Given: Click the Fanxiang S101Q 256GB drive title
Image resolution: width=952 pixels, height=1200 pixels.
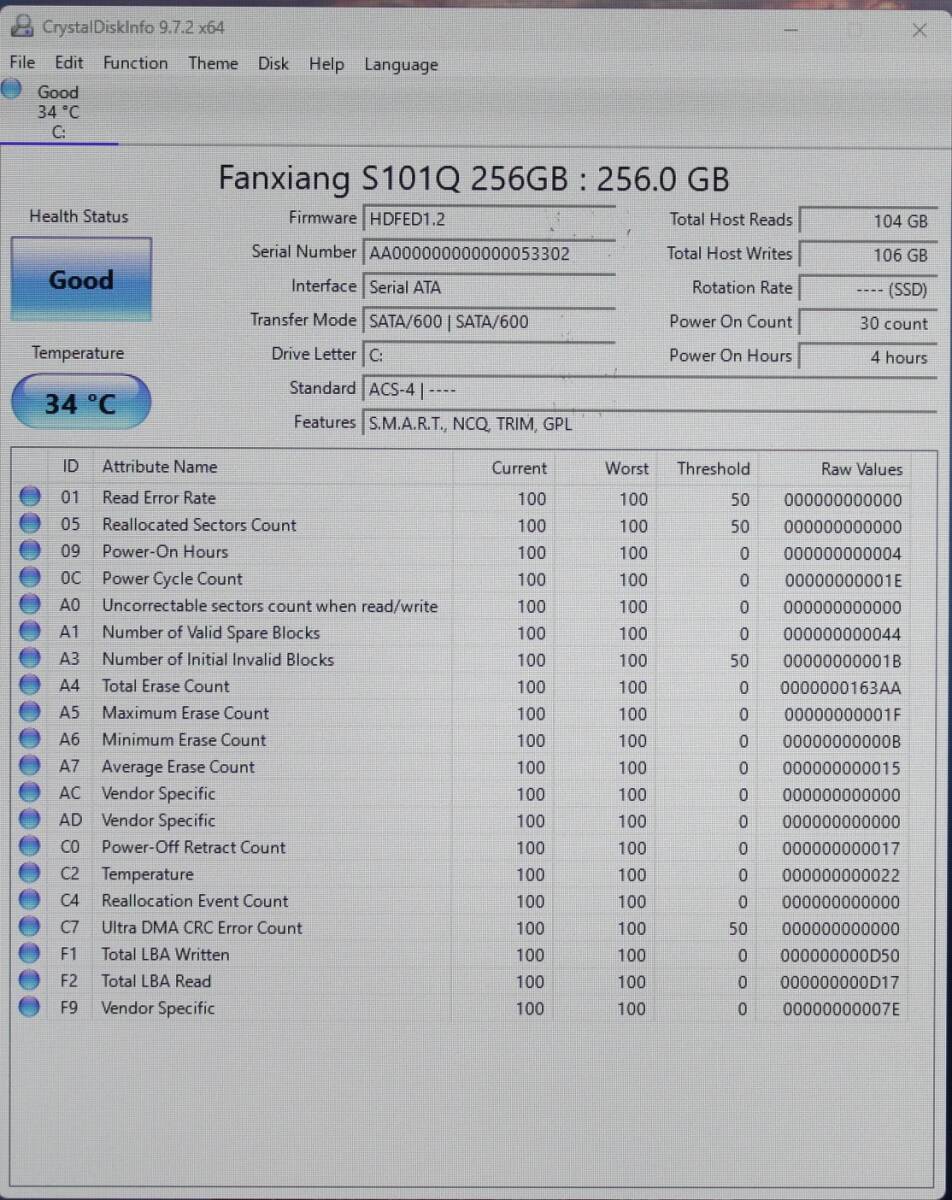Looking at the screenshot, I should [x=474, y=179].
